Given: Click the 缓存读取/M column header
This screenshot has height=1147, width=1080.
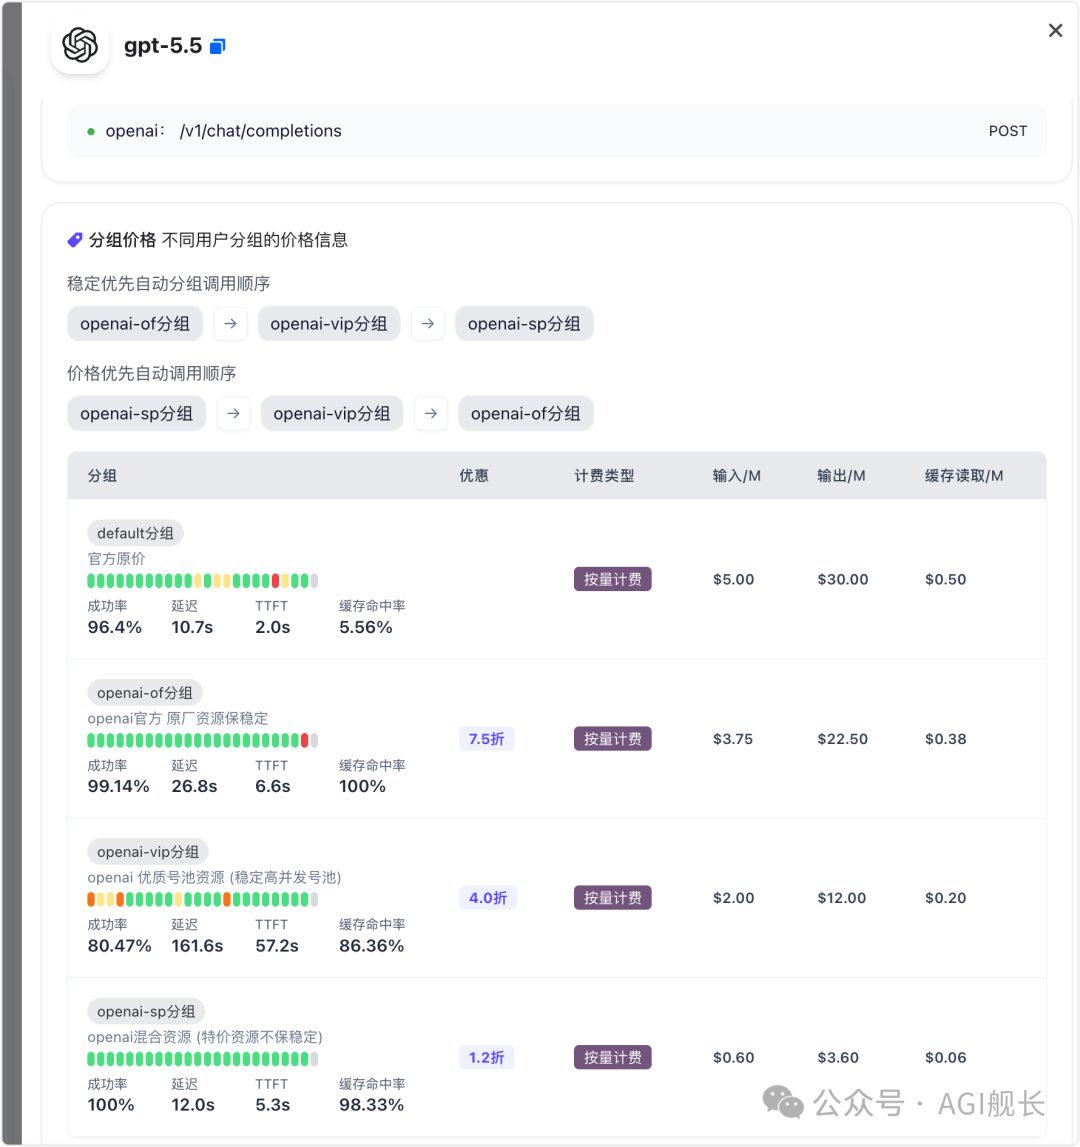Looking at the screenshot, I should [964, 476].
